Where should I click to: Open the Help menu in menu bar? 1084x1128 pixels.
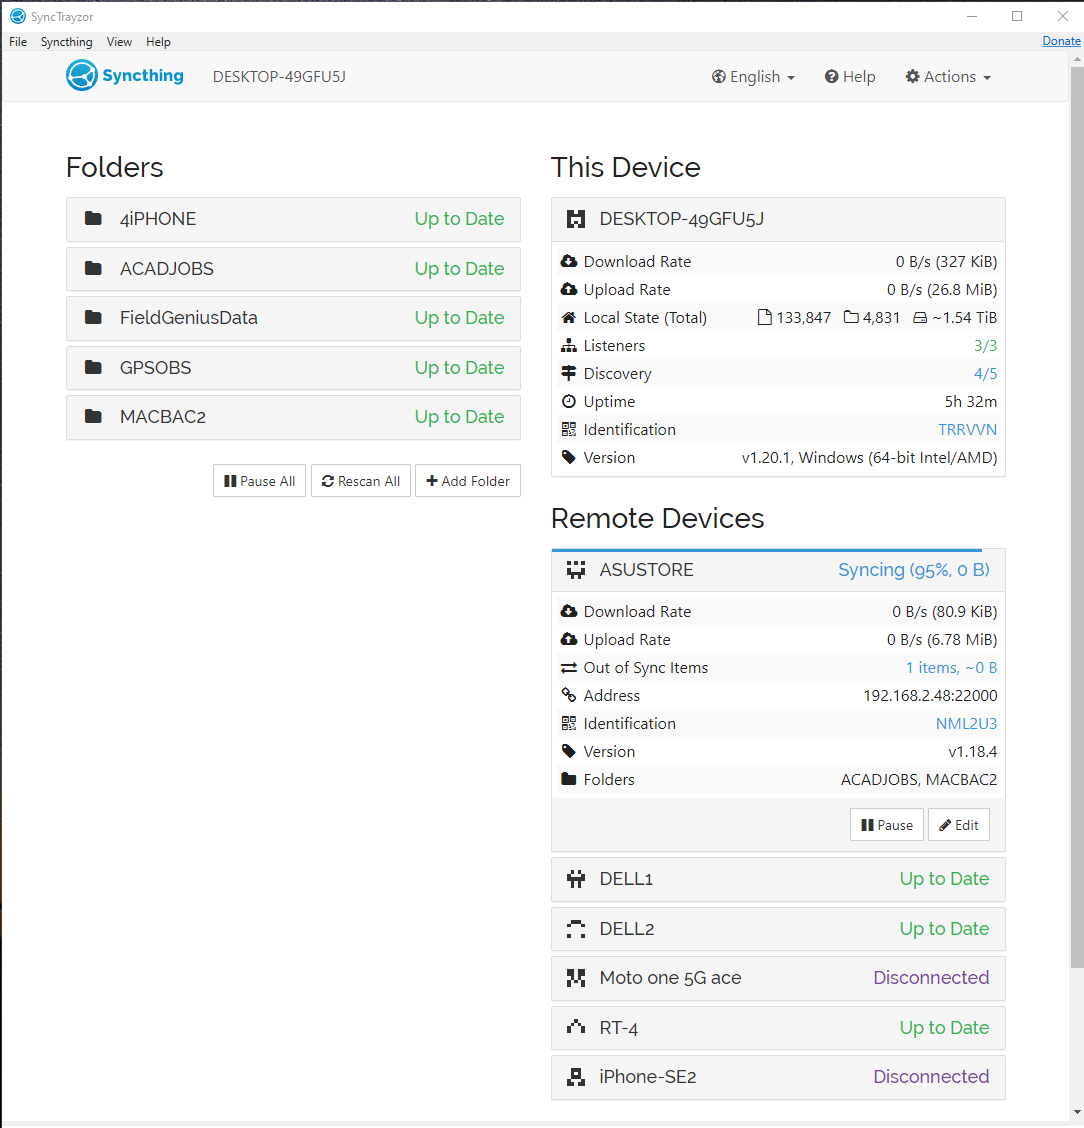[158, 42]
